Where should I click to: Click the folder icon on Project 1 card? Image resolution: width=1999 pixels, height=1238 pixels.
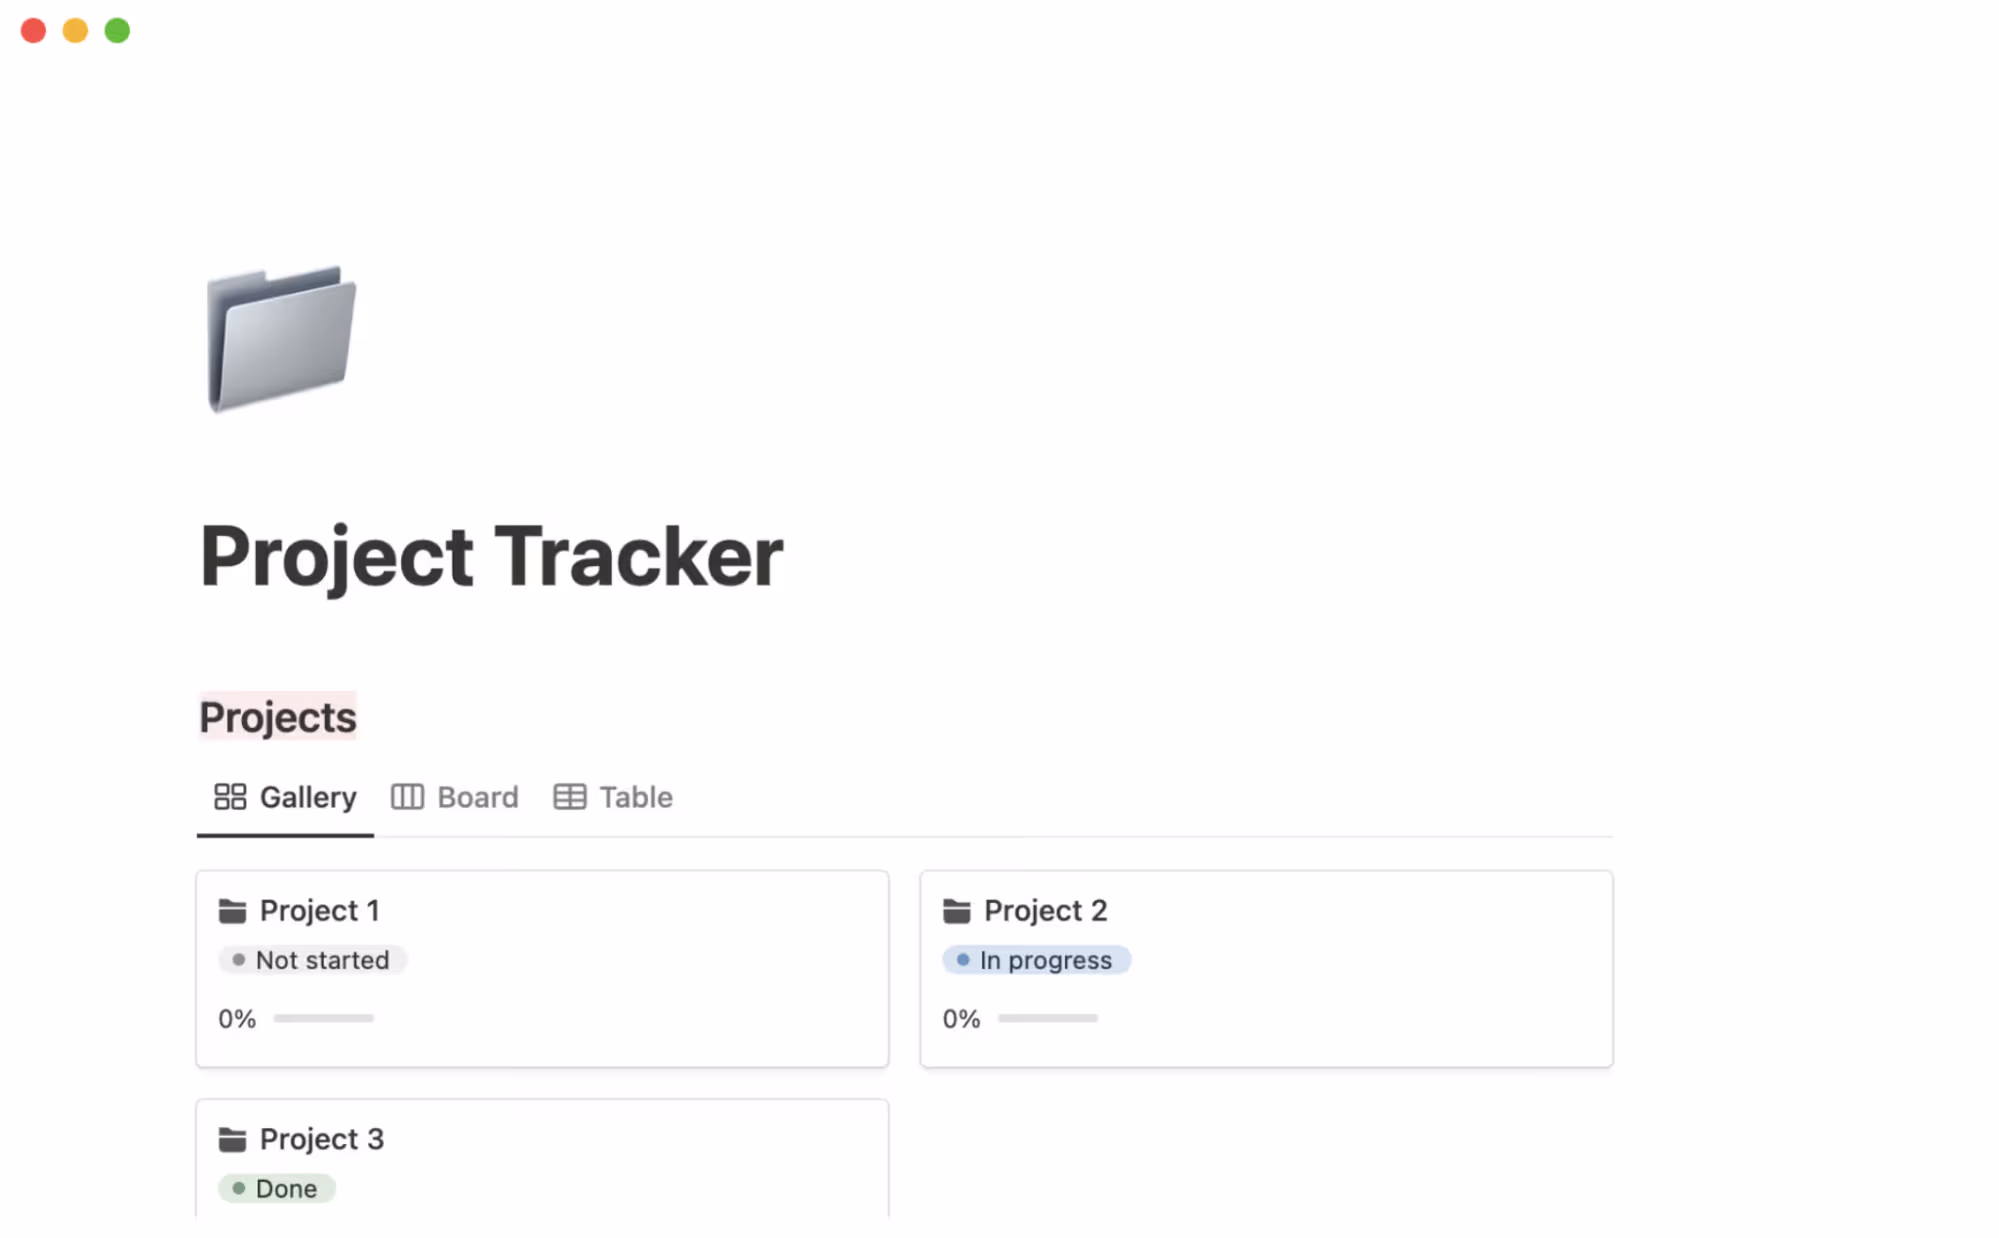coord(232,910)
